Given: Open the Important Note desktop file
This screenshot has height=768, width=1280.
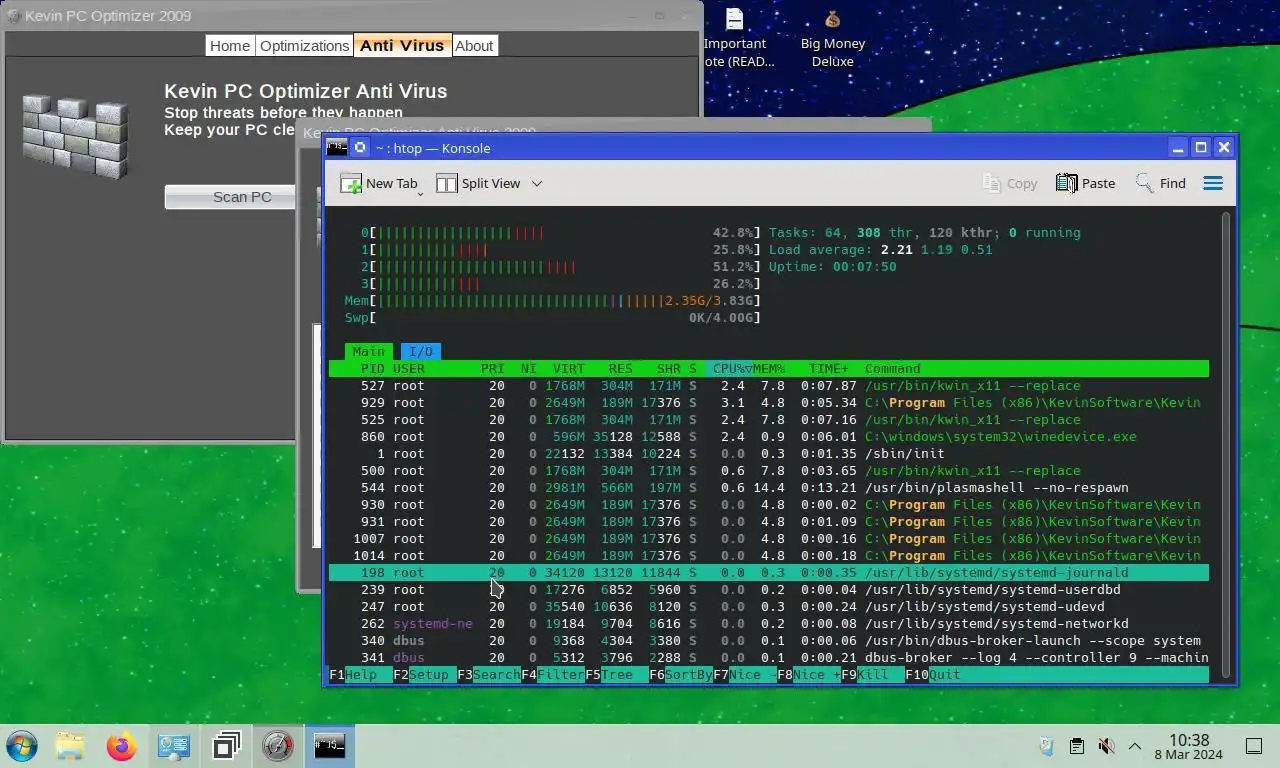Looking at the screenshot, I should tap(736, 38).
